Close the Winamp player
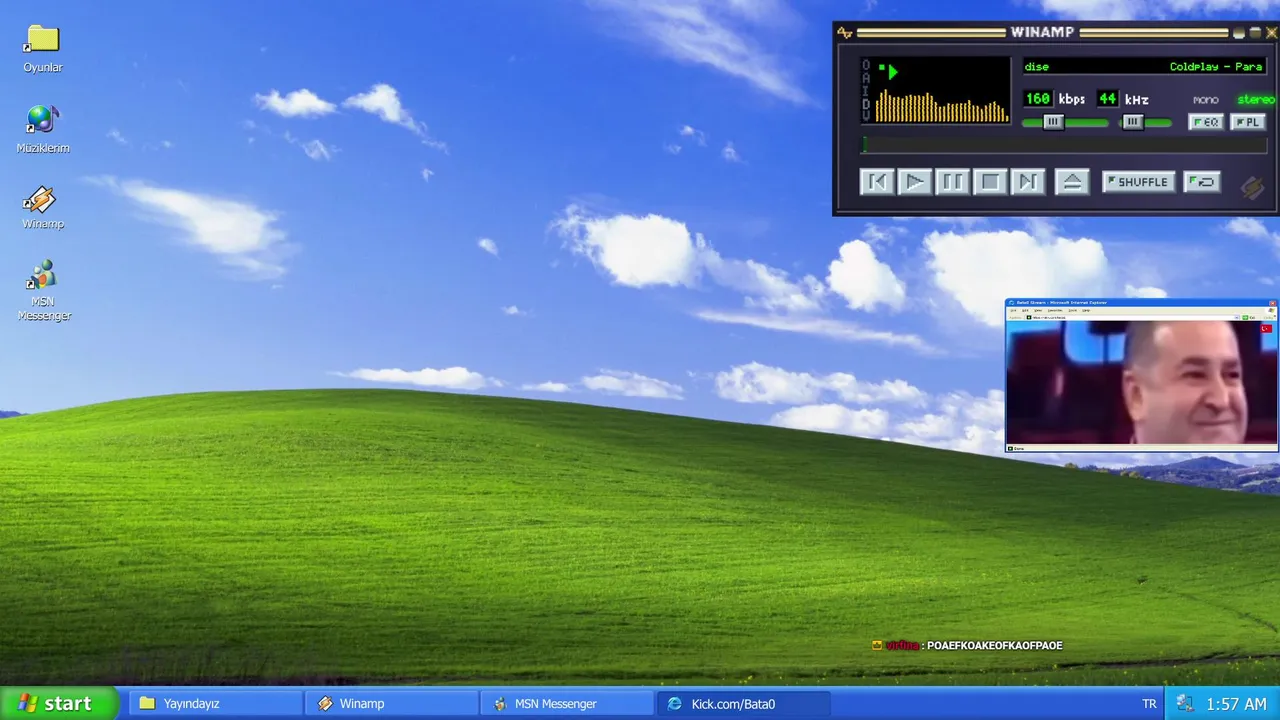Screen dimensions: 1280x720 (x=1271, y=33)
